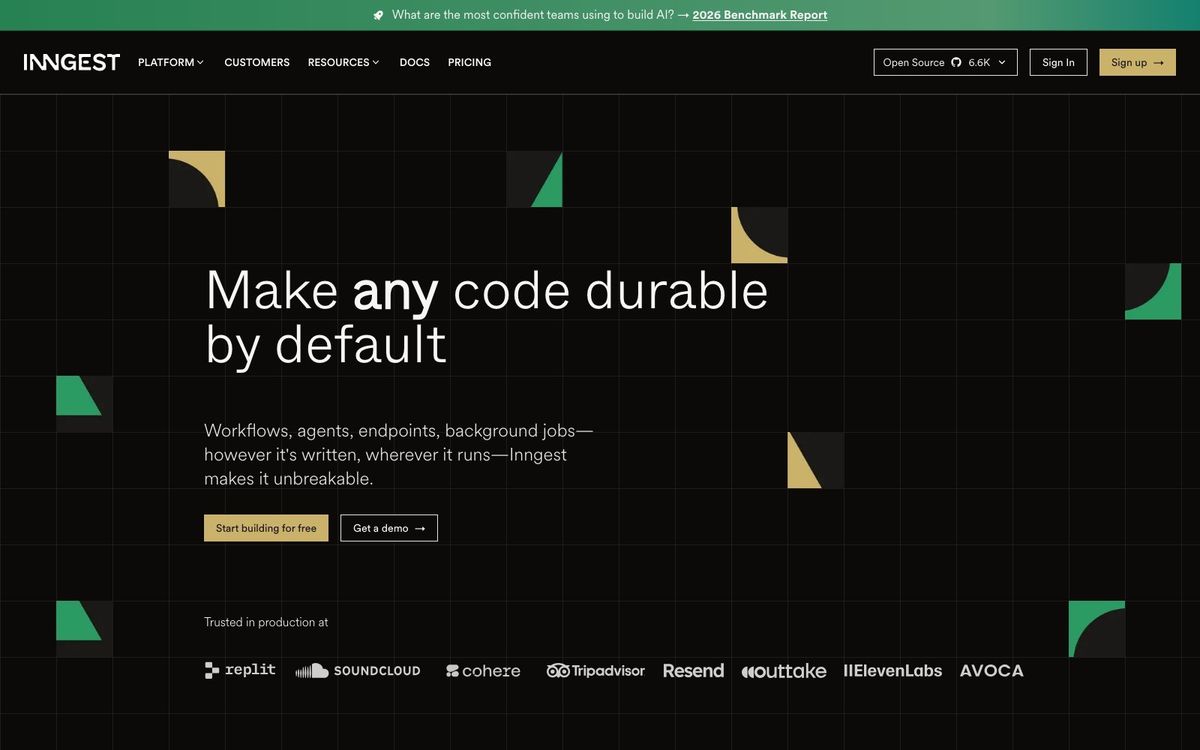
Task: Click the 6.6K stars count
Action: 979,62
